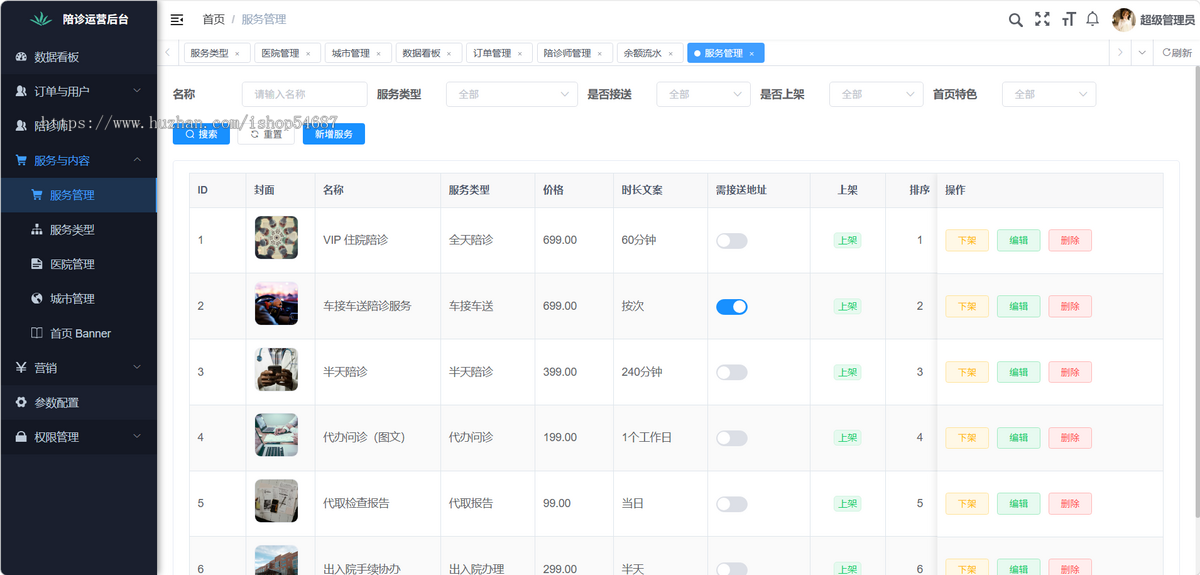Screen dimensions: 1200x575
Task: Open cover thumbnail of 半天陪诊
Action: [x=276, y=370]
